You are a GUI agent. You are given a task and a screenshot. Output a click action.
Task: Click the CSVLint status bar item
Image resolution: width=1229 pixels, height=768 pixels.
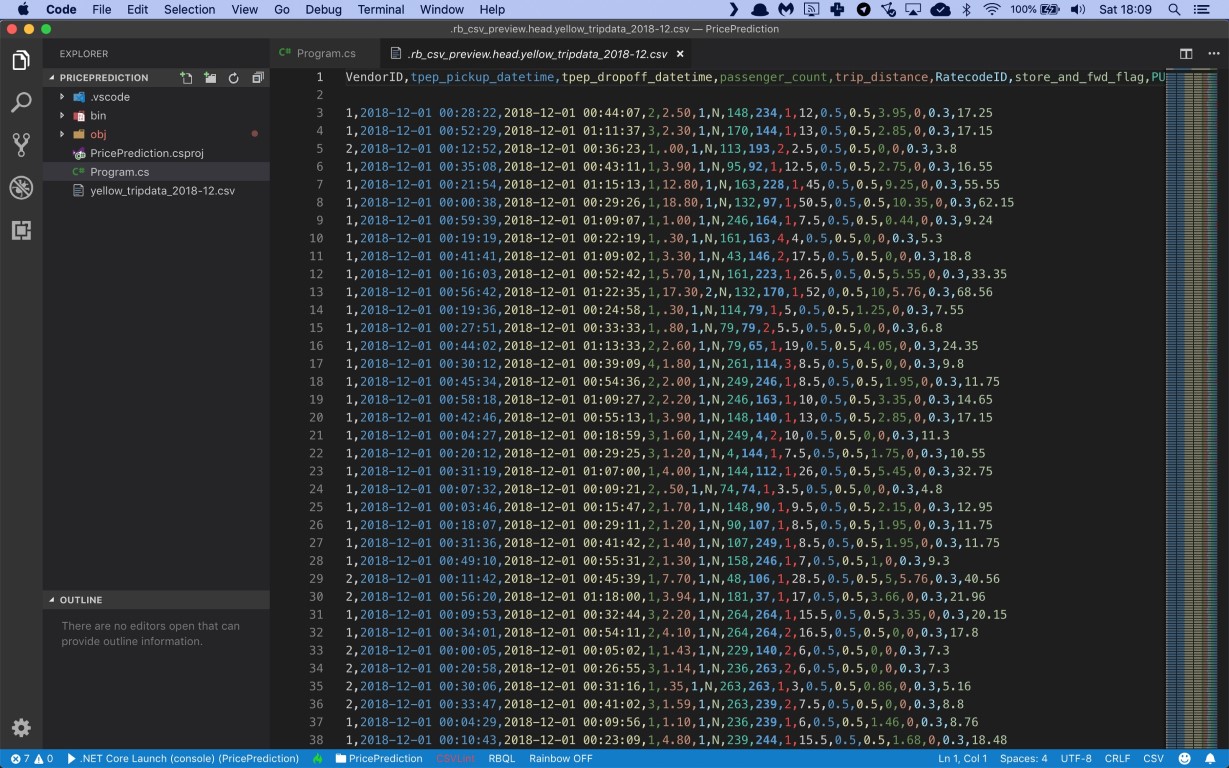click(455, 759)
